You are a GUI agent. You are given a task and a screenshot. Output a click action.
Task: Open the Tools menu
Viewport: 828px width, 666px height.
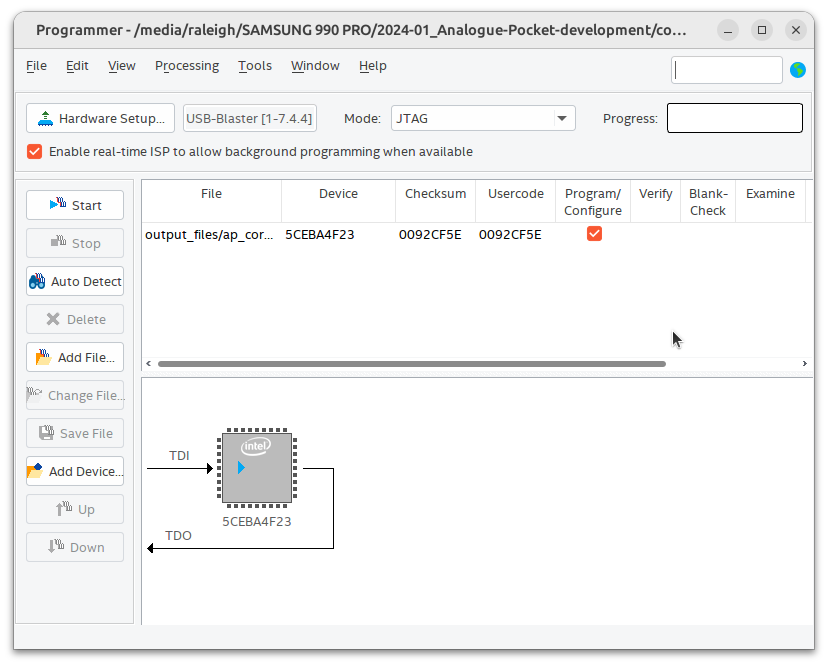(x=255, y=66)
